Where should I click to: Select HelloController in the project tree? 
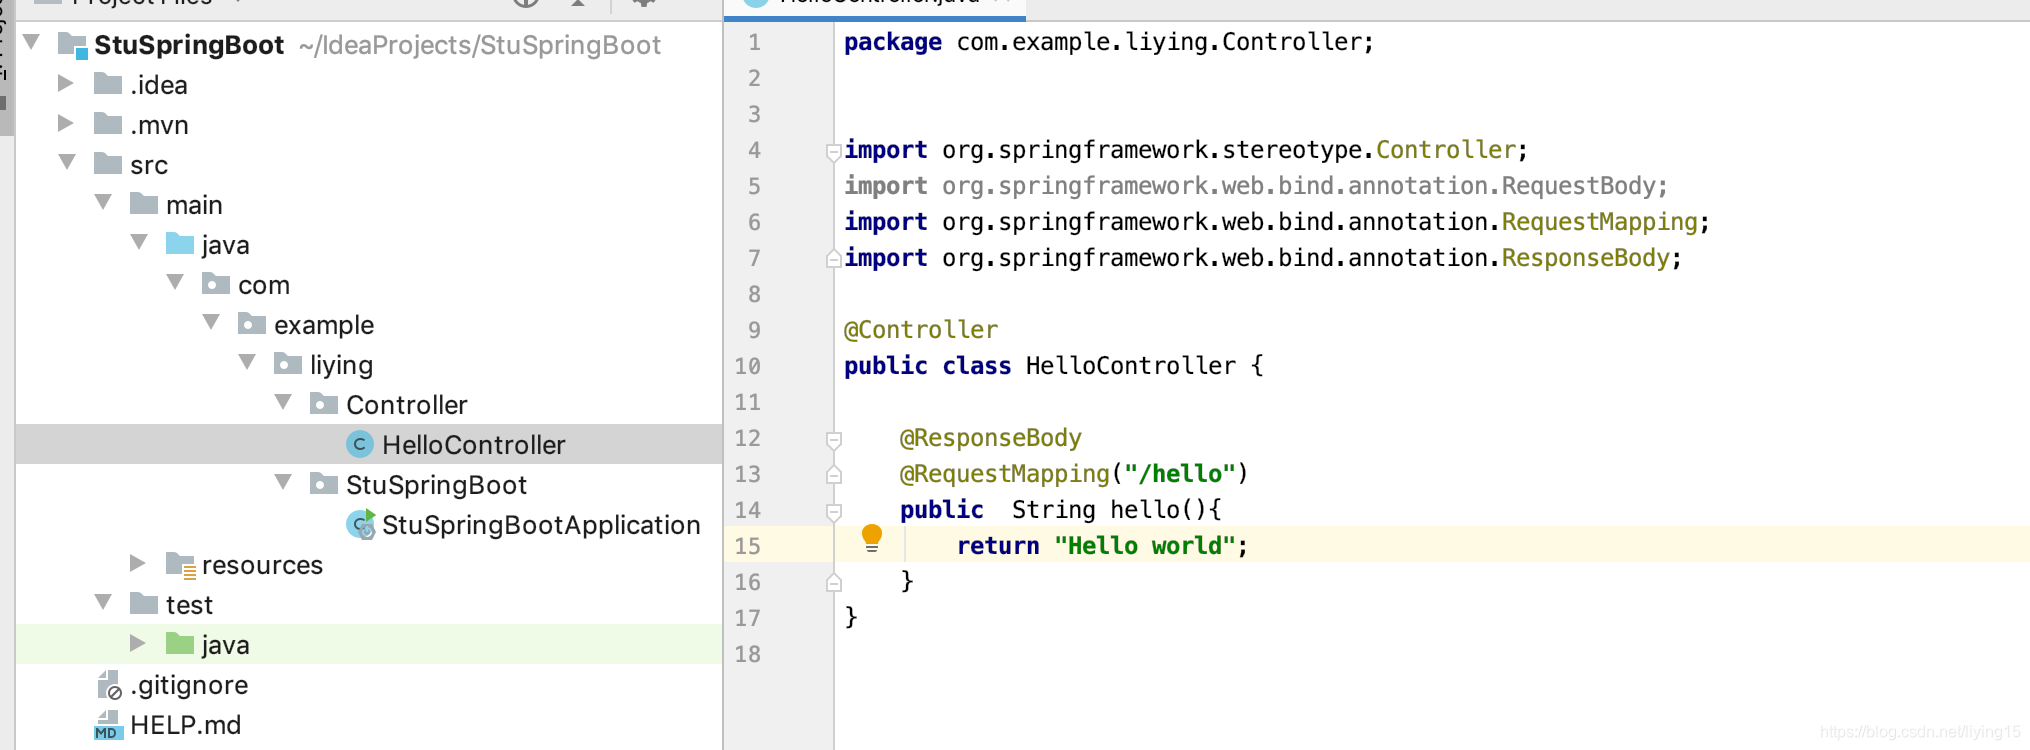coord(474,445)
